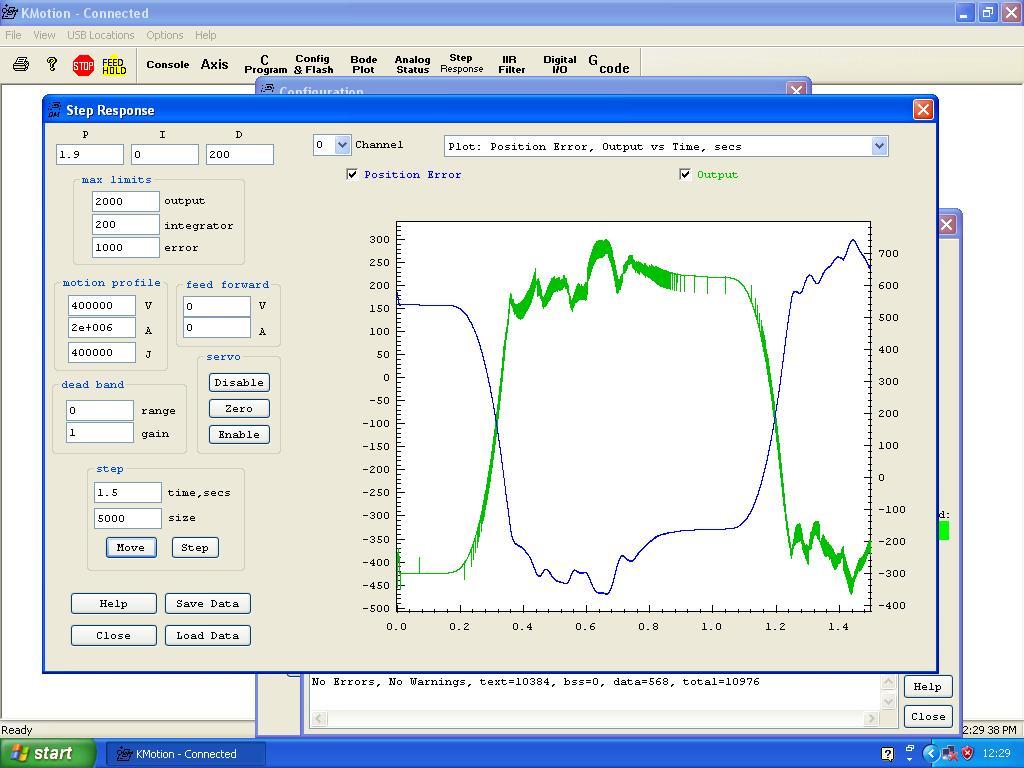Open the IIR Filter screen

[511, 65]
